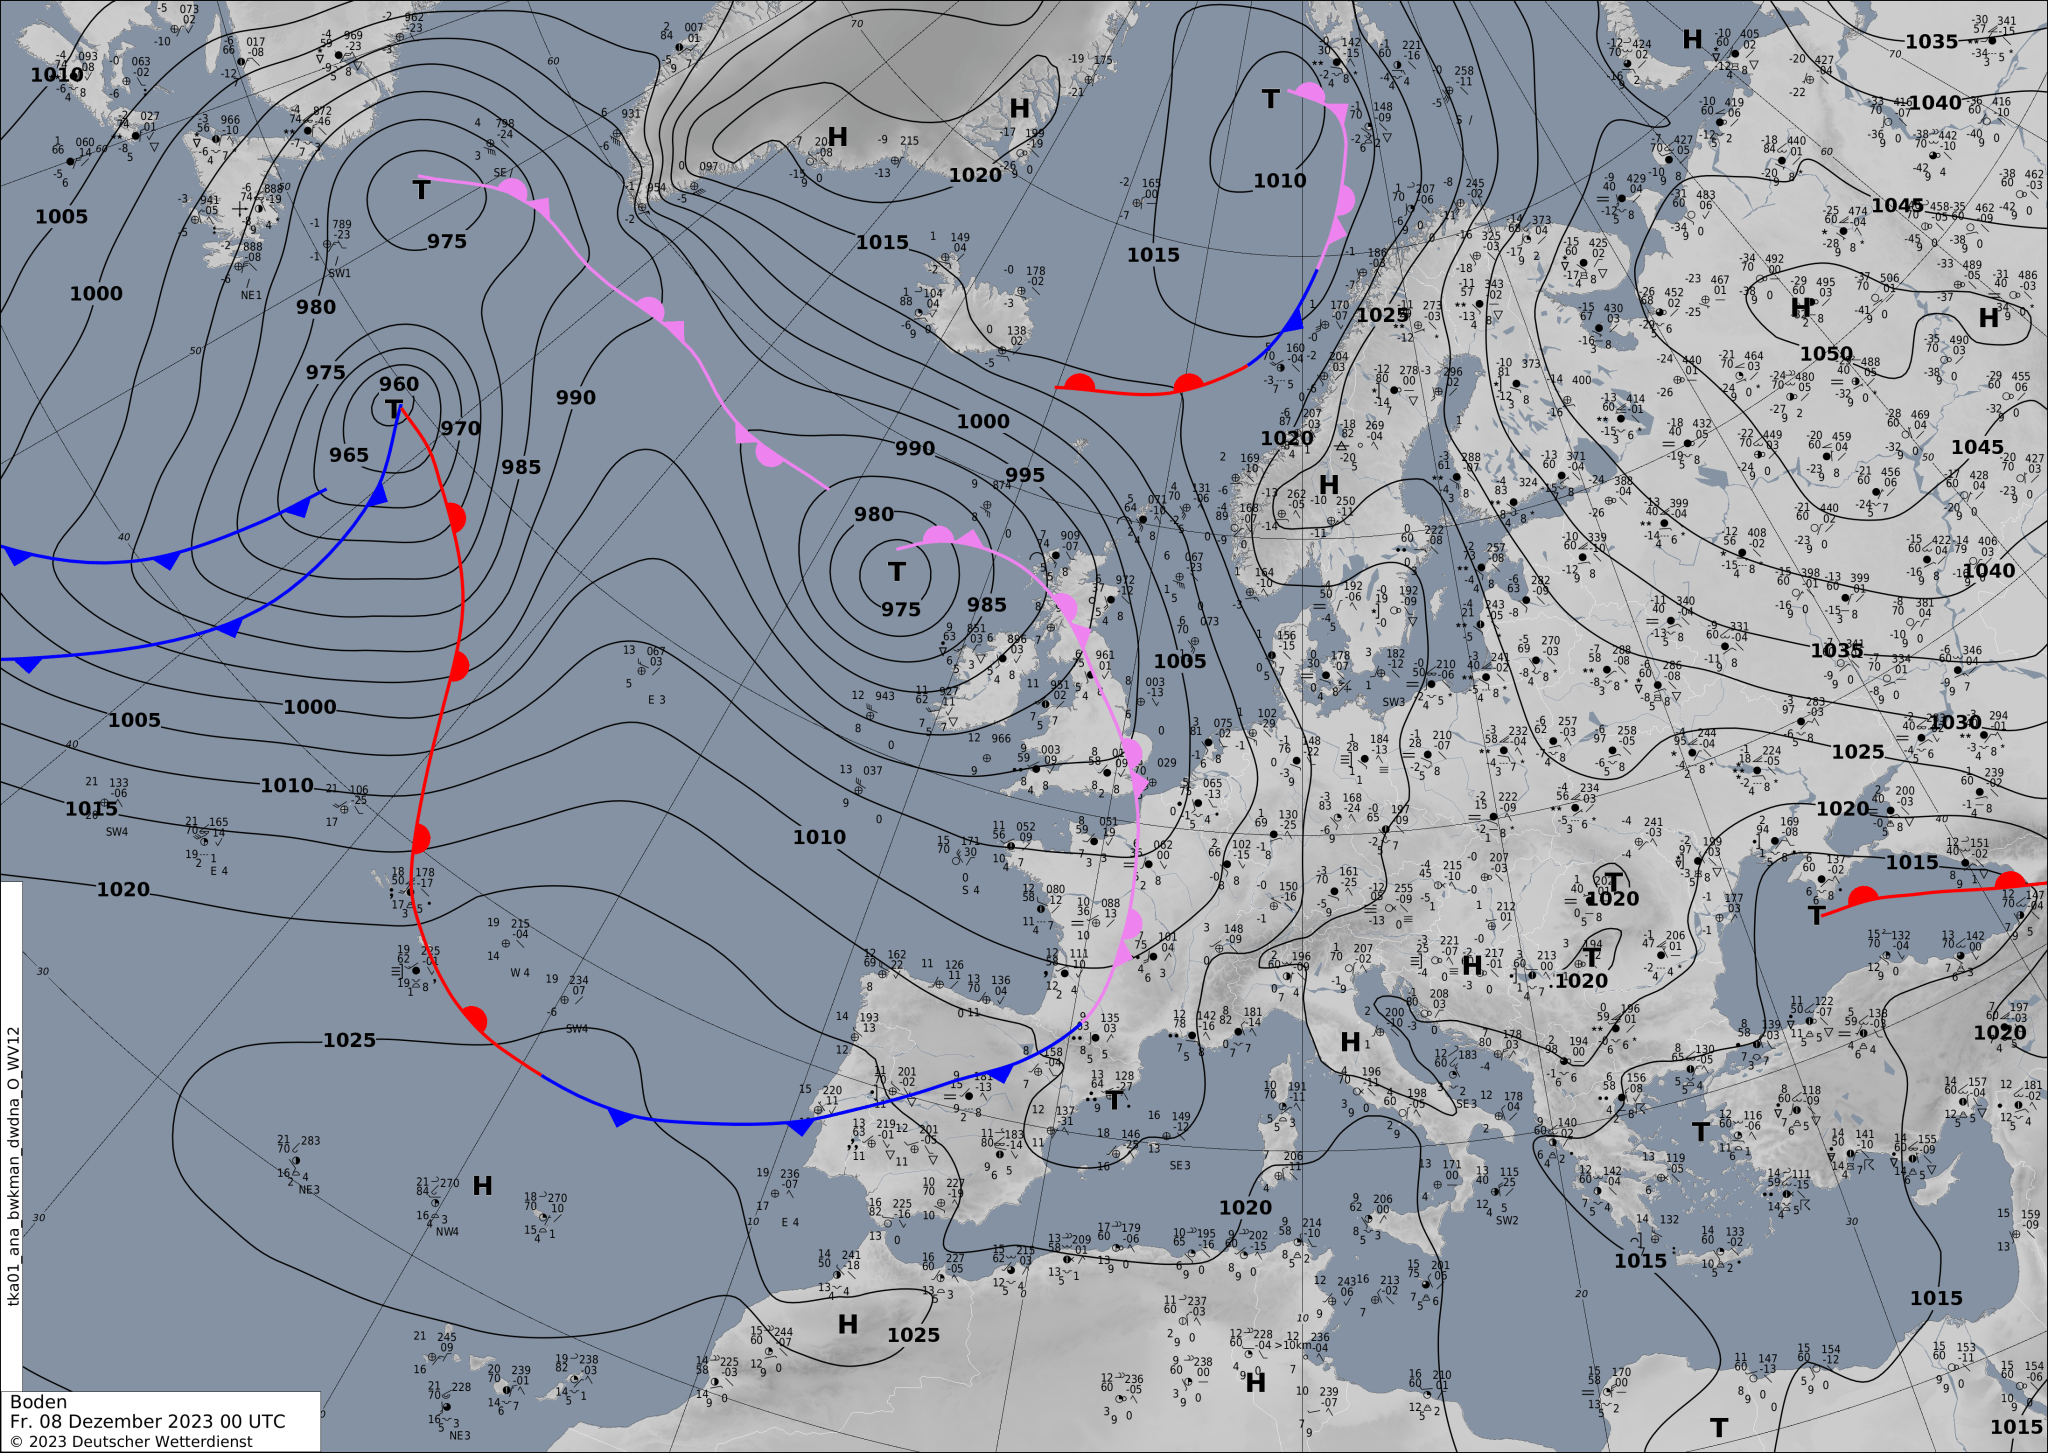2048x1453 pixels.
Task: Click the "970" isobar label
Action: [x=461, y=428]
